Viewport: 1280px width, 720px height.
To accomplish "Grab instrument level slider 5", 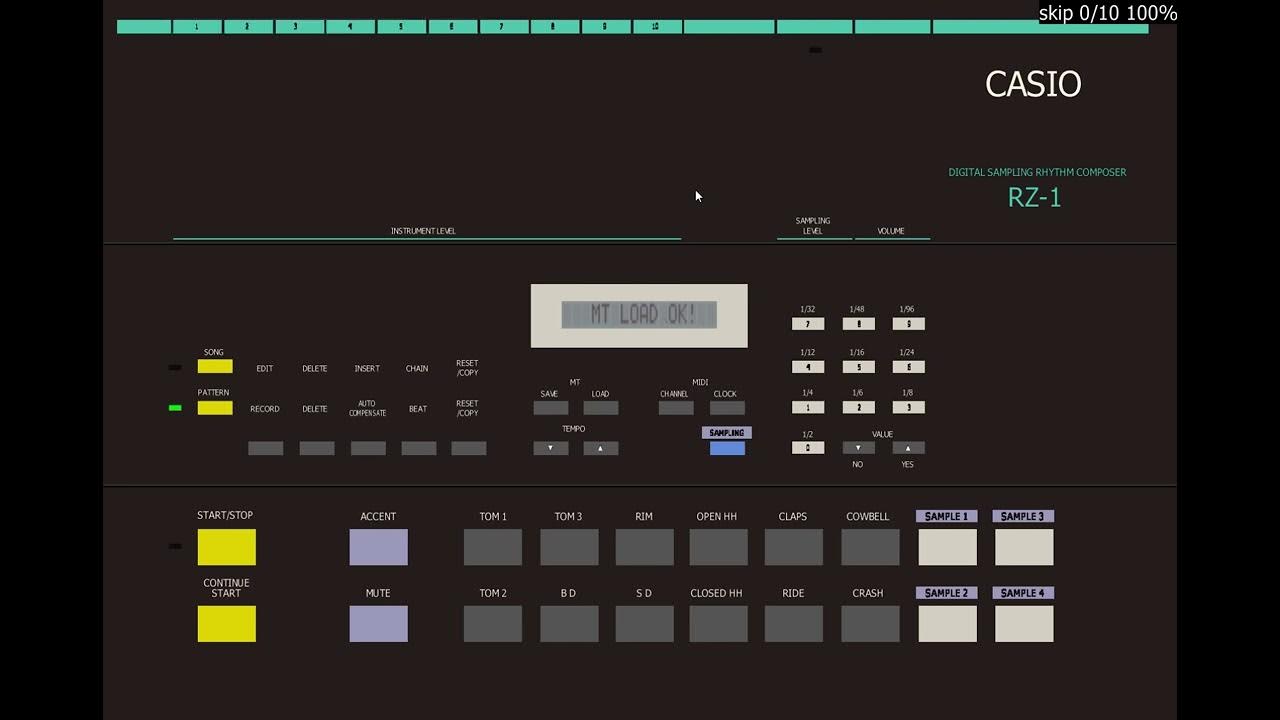I will tap(402, 27).
